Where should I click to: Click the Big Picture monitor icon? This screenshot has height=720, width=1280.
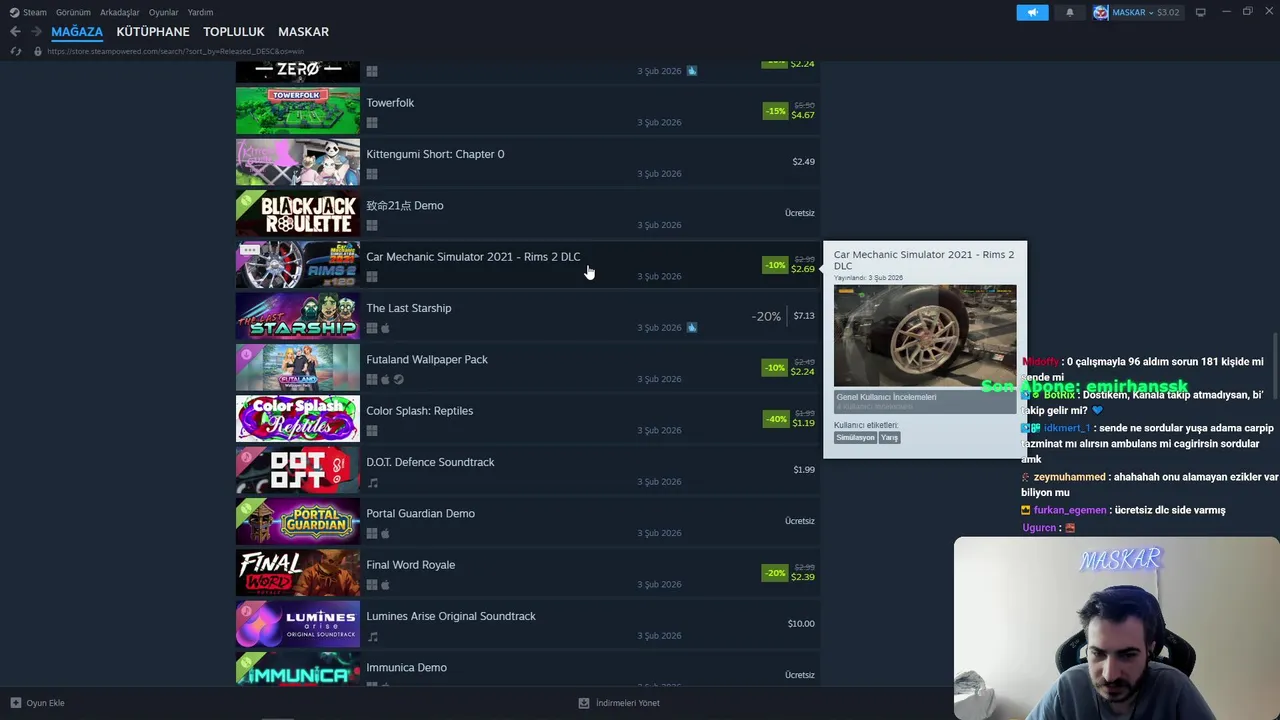click(1200, 12)
